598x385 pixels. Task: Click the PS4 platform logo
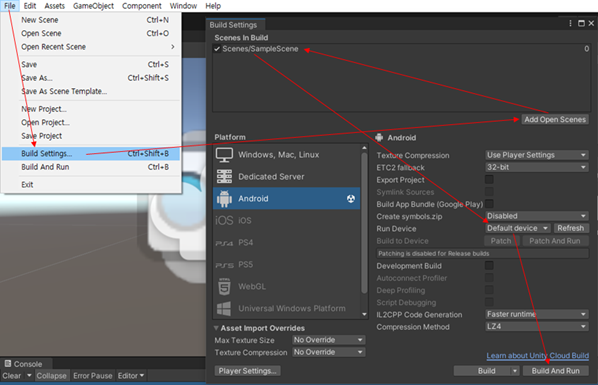[224, 243]
